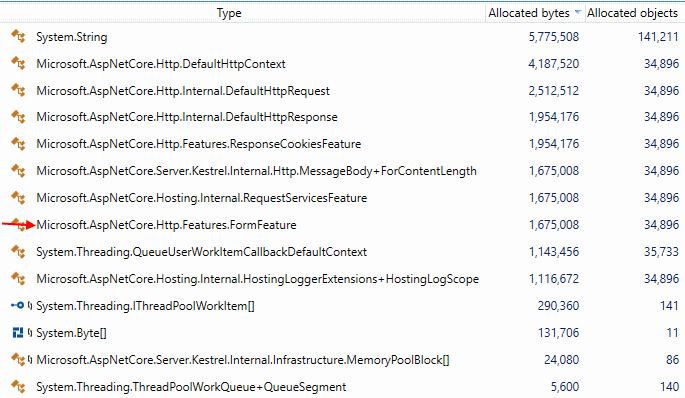Screen dimensions: 685x398
Task: Click the struct icon beside System.Byte[]
Action: click(17, 333)
